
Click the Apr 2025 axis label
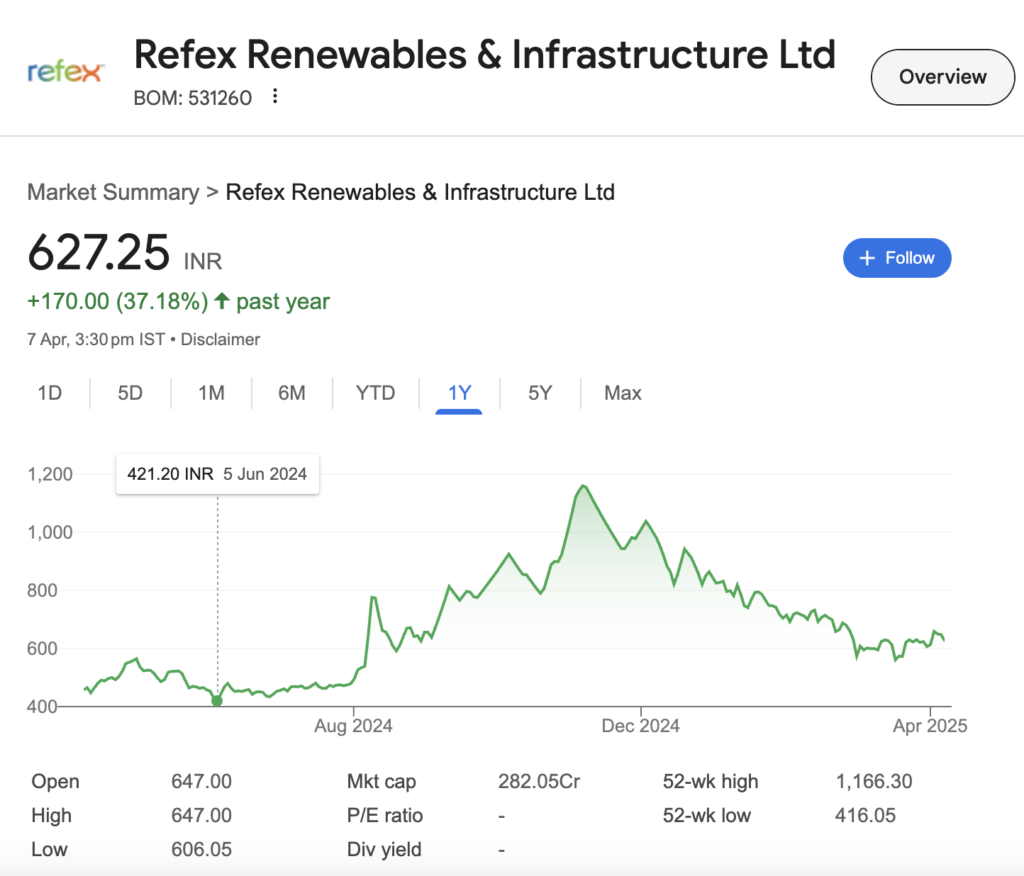pos(930,726)
